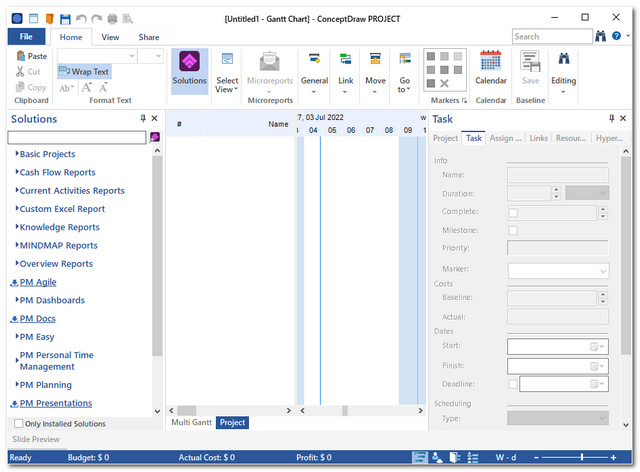Click the blue File button
The width and height of the screenshot is (640, 472).
click(25, 37)
